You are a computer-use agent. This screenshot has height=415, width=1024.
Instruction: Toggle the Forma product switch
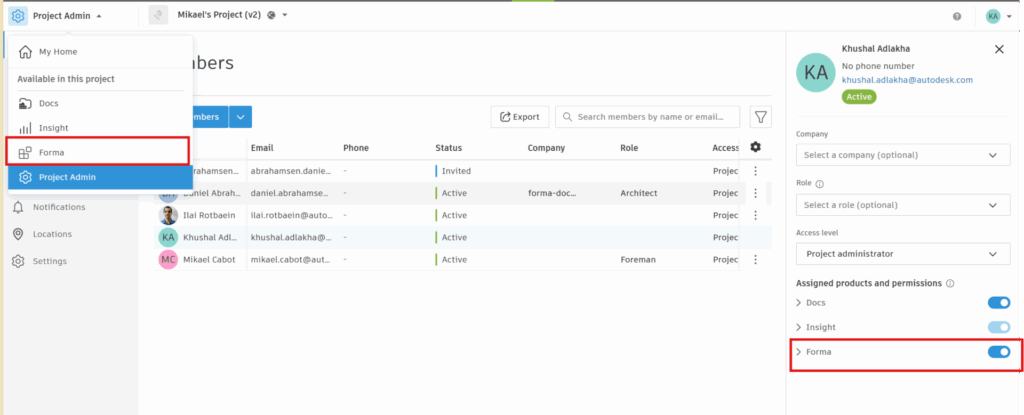(x=999, y=352)
